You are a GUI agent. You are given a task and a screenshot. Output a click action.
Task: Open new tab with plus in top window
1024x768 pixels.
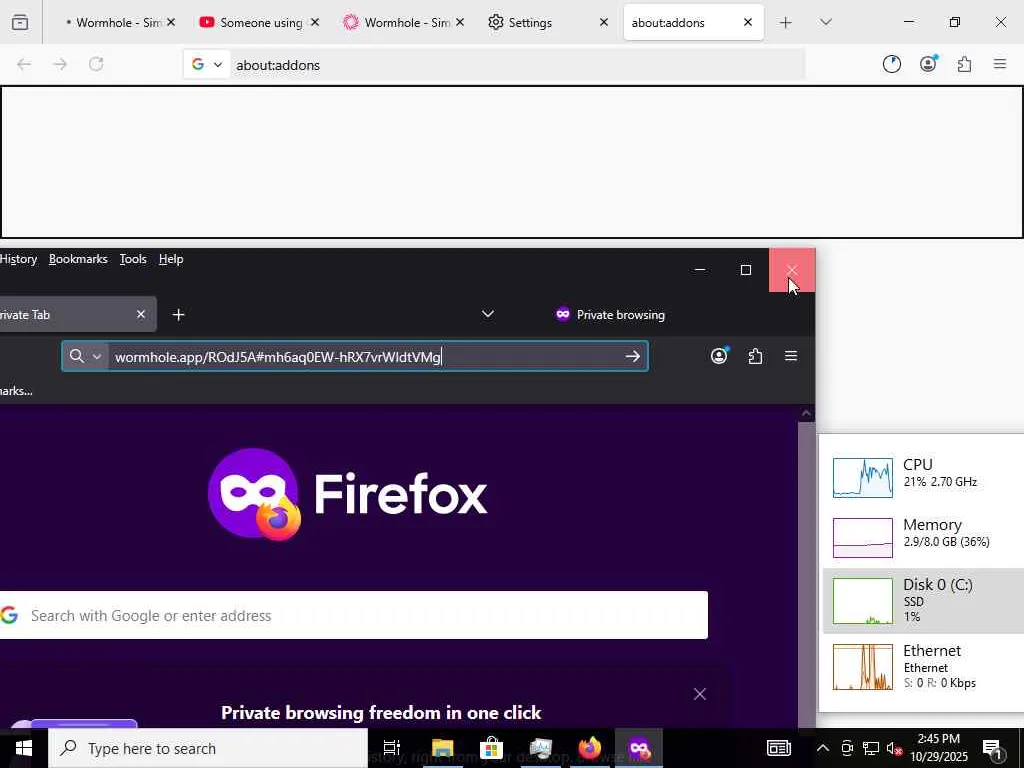pos(786,23)
